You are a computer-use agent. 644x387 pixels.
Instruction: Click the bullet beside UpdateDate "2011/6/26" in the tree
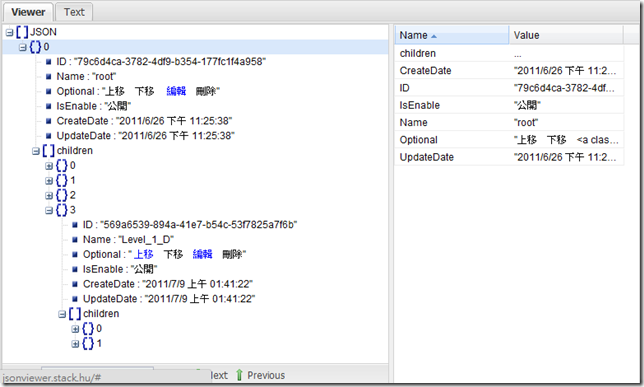[48, 136]
